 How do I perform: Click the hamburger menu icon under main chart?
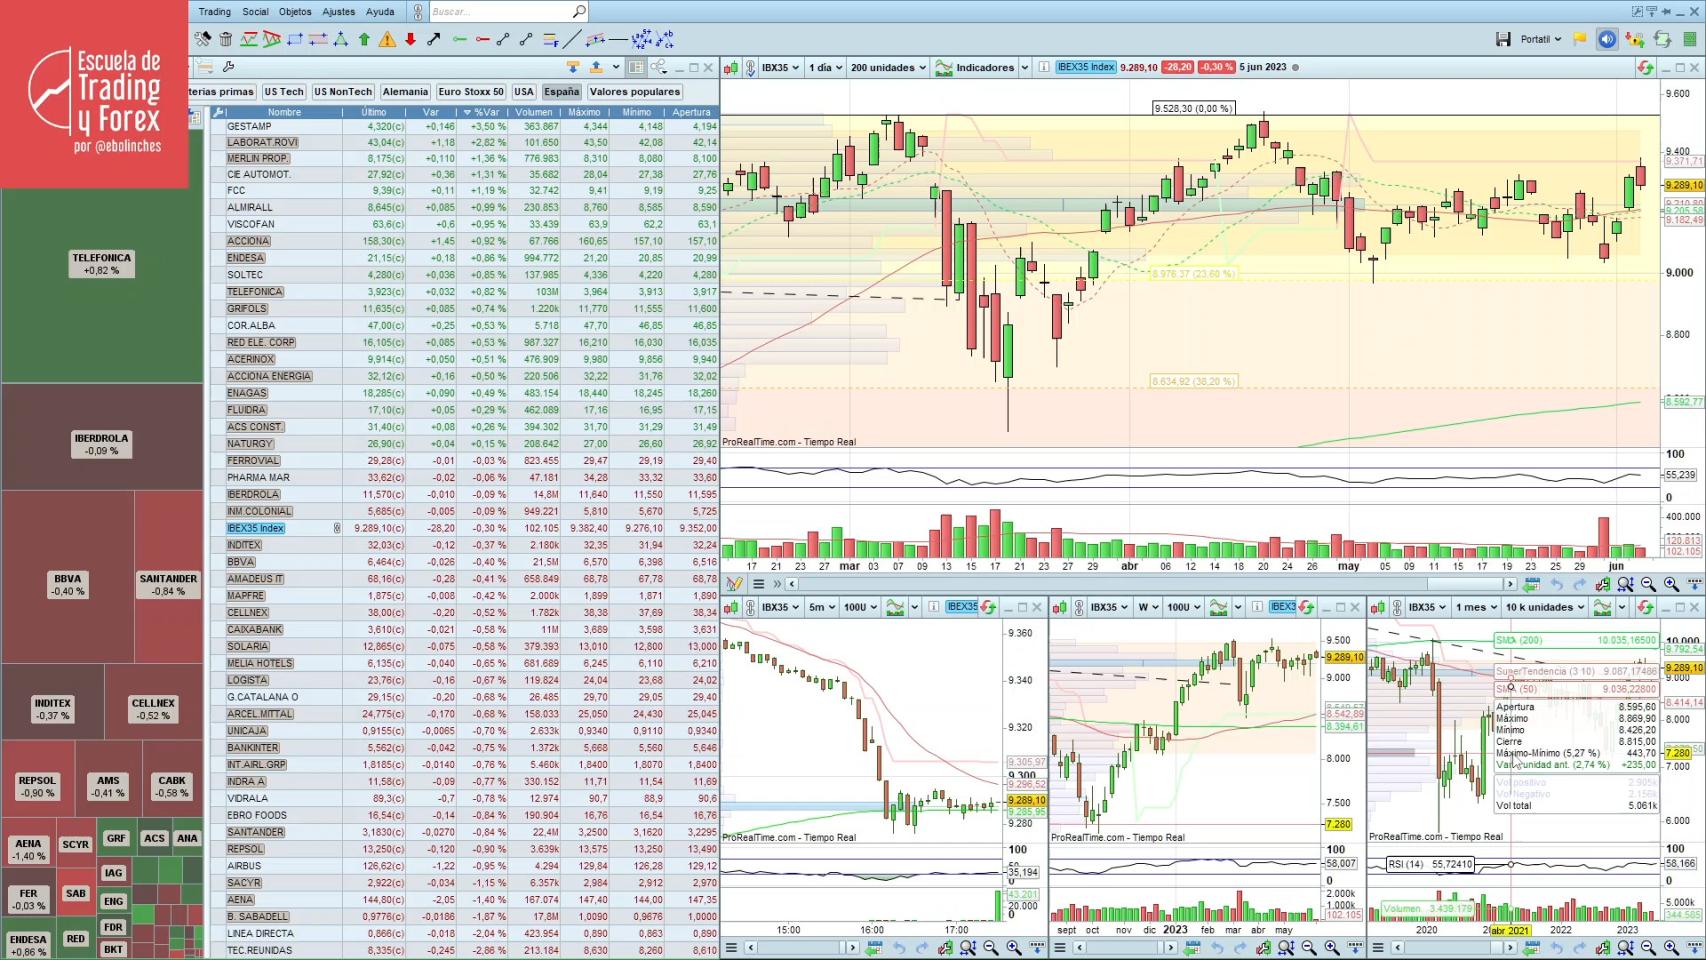pos(758,584)
